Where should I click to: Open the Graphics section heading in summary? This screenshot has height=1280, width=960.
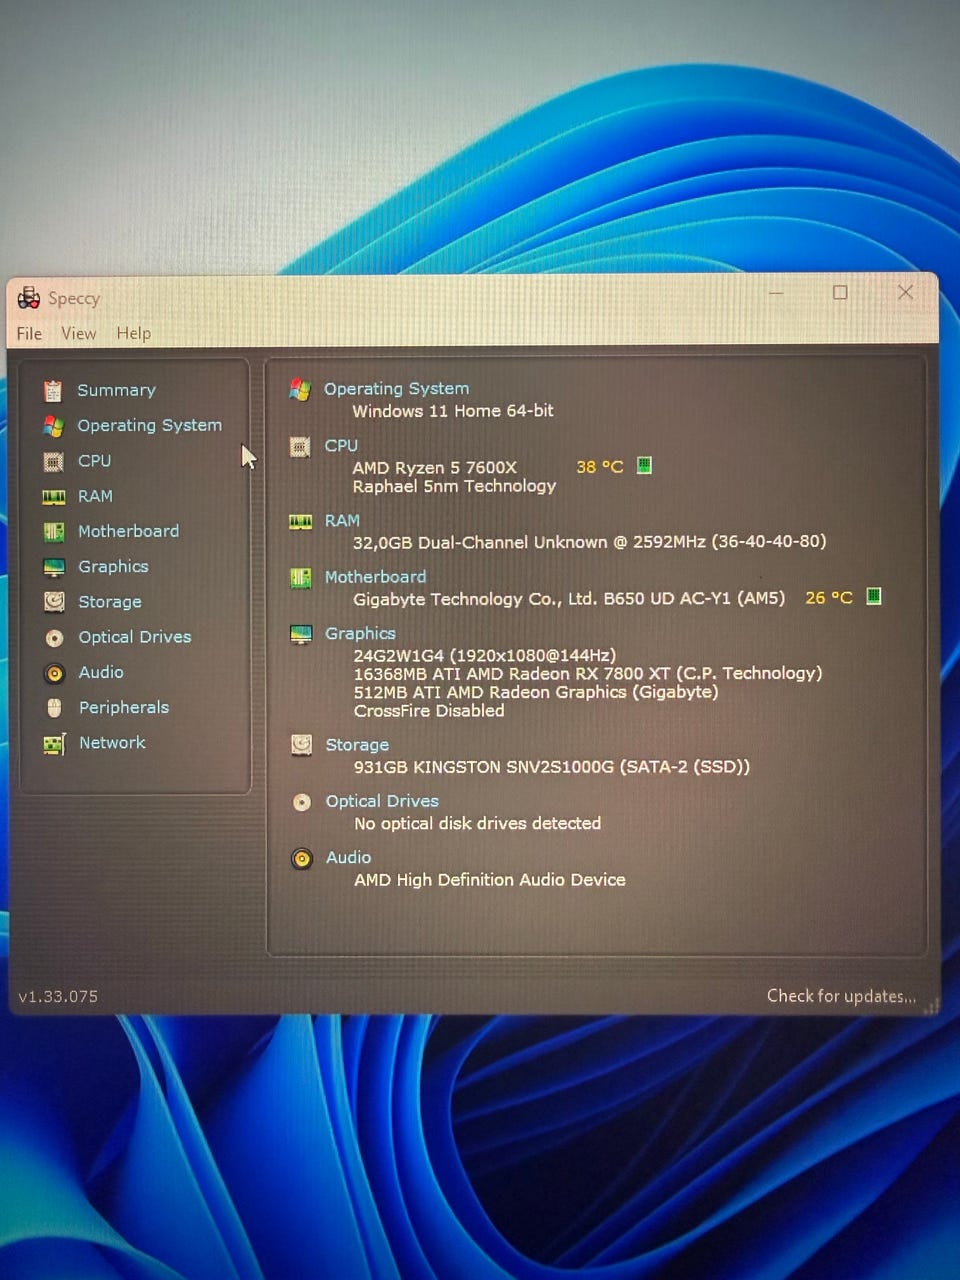[x=360, y=634]
